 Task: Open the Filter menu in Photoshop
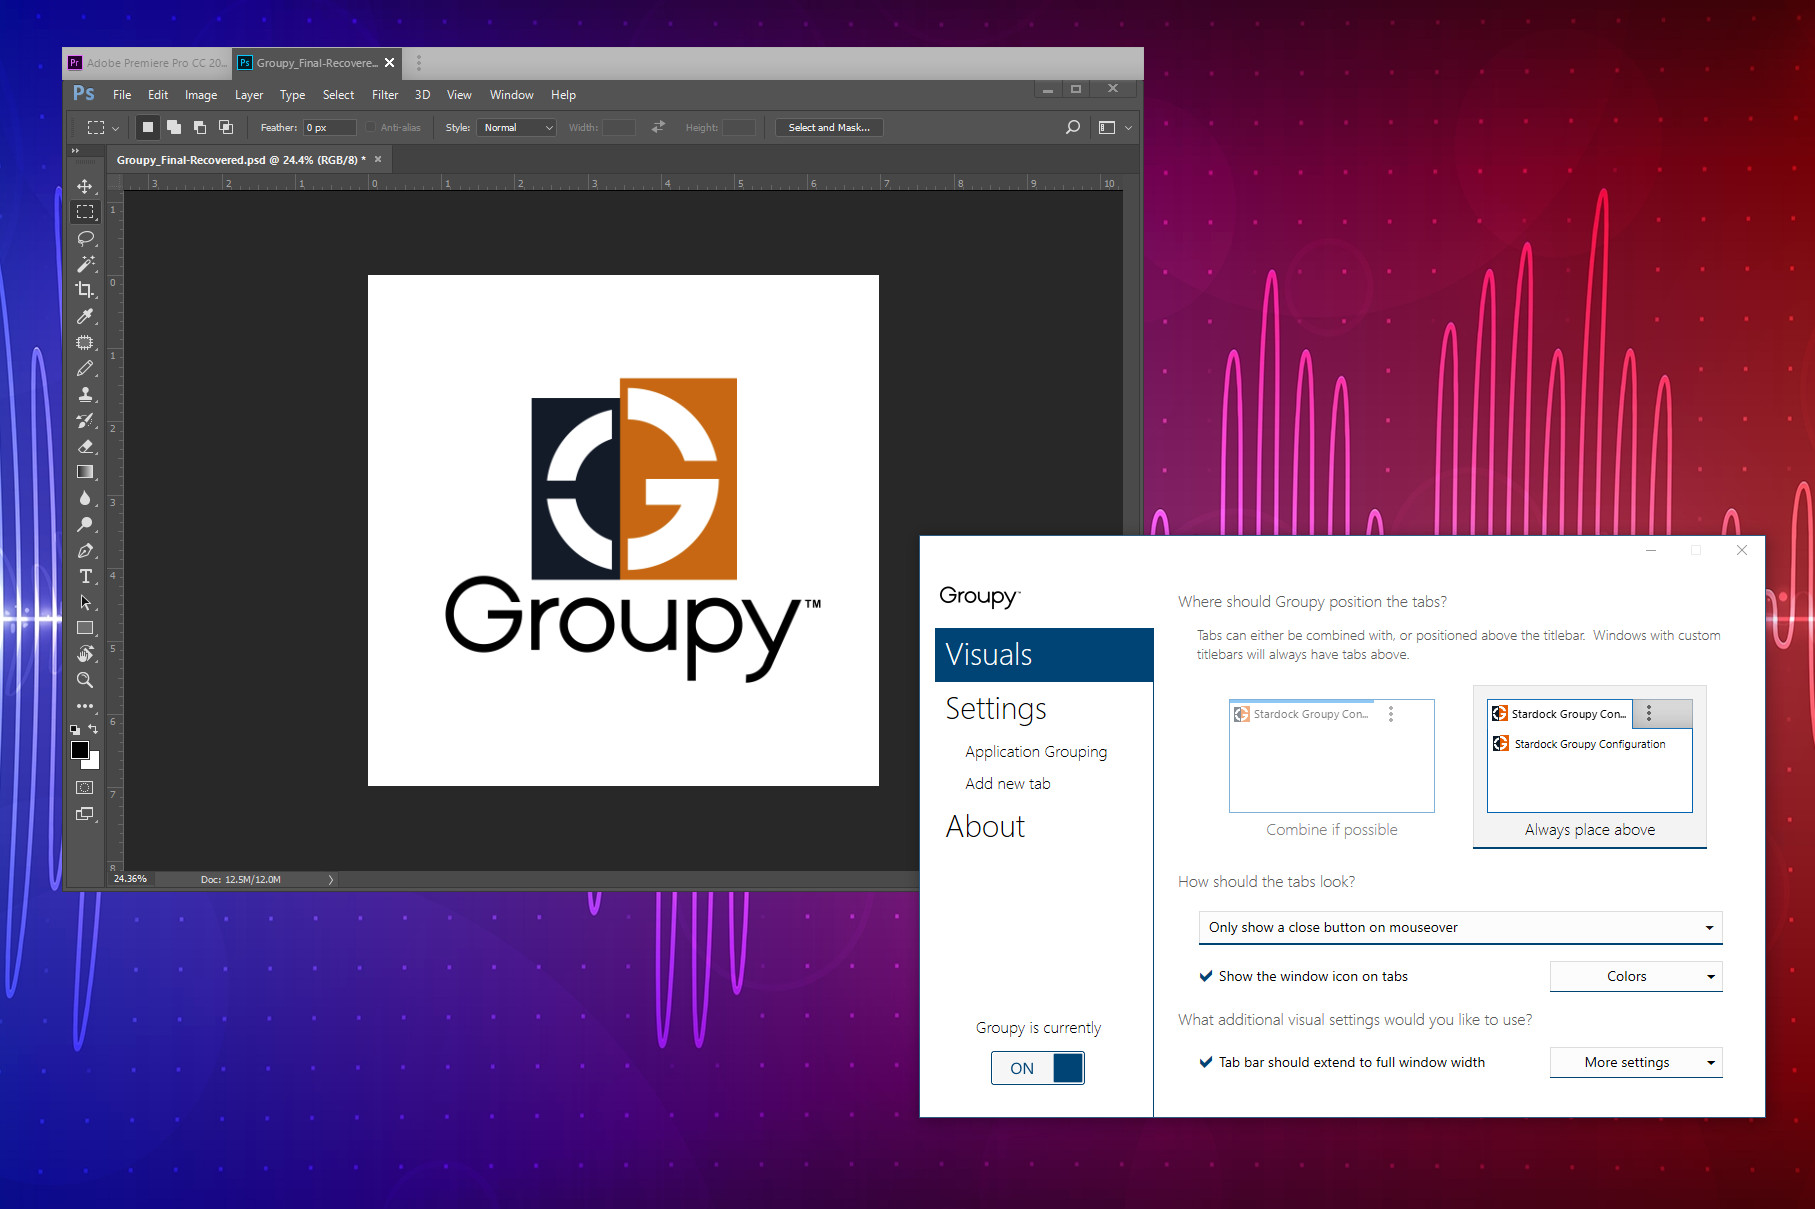point(384,94)
